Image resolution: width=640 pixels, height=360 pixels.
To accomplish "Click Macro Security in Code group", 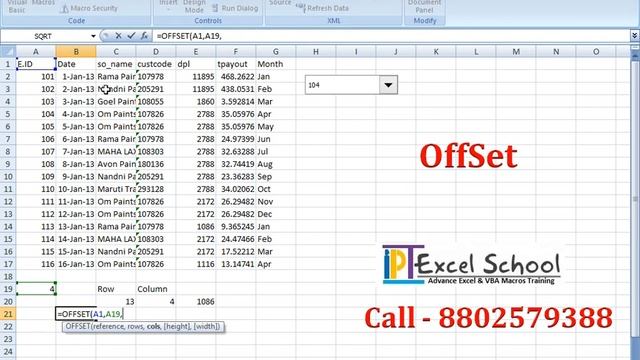I will pyautogui.click(x=89, y=8).
